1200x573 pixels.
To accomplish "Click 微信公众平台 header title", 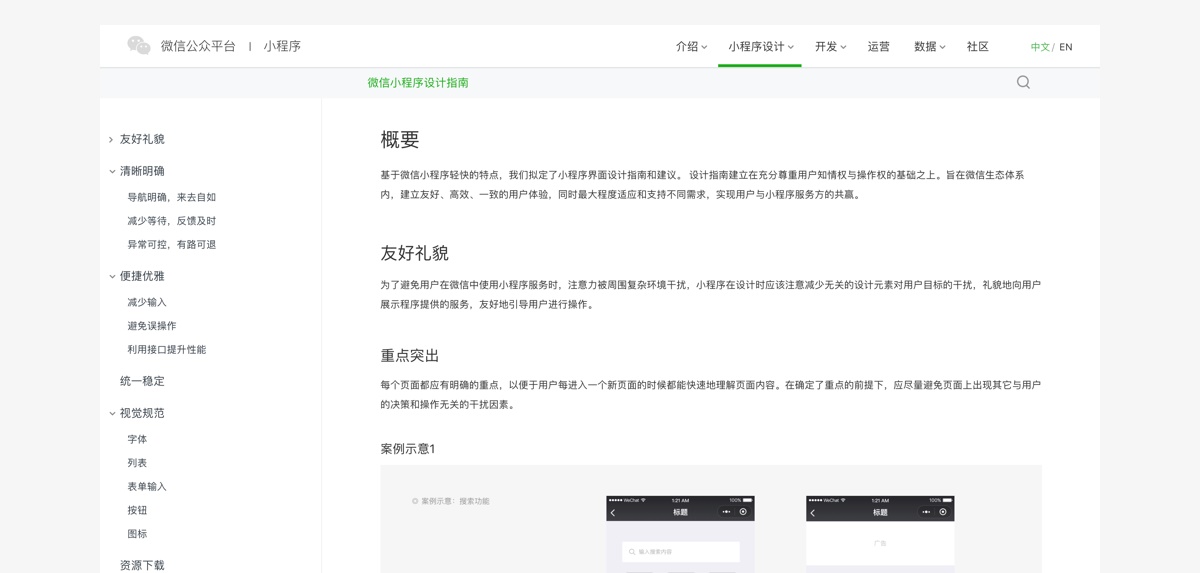I will pyautogui.click(x=198, y=46).
